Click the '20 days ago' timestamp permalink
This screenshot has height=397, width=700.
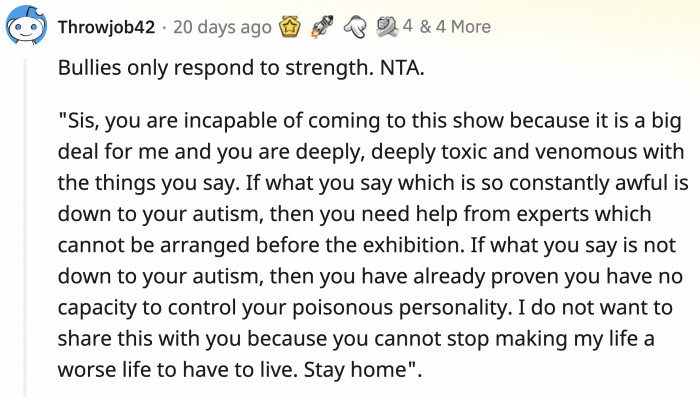click(x=222, y=27)
